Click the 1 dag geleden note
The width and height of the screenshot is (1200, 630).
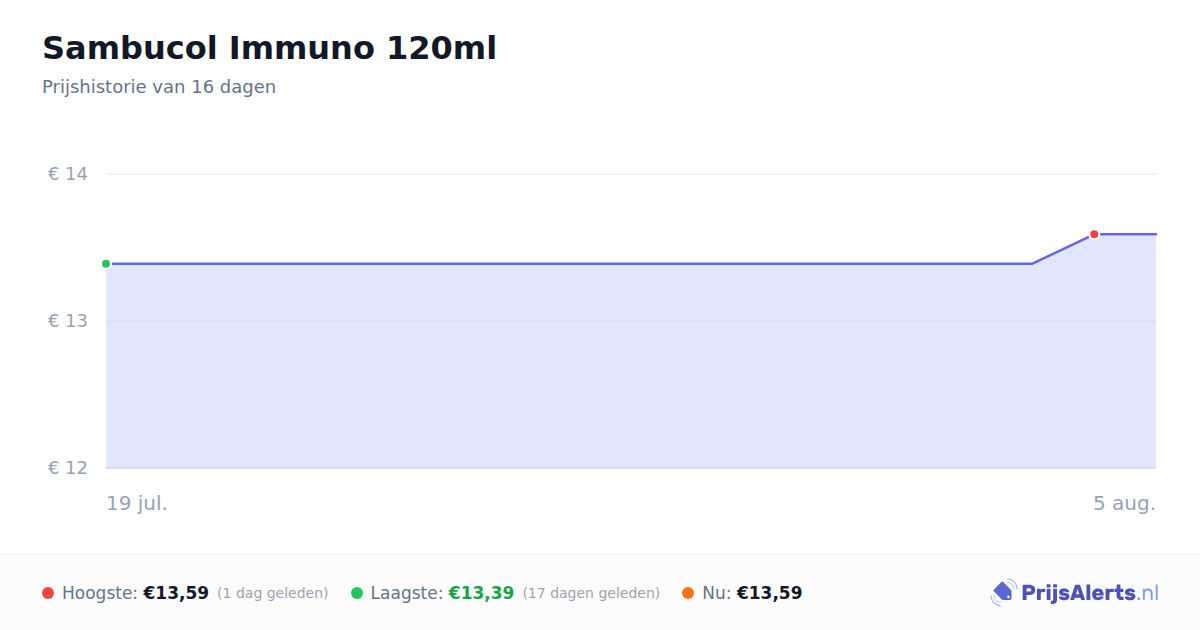pos(273,593)
